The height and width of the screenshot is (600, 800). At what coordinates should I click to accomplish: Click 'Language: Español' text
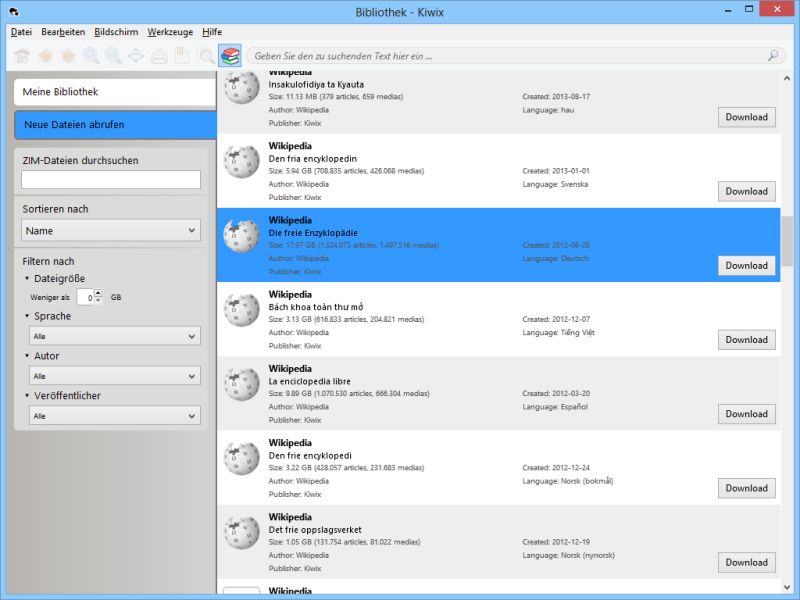point(555,407)
